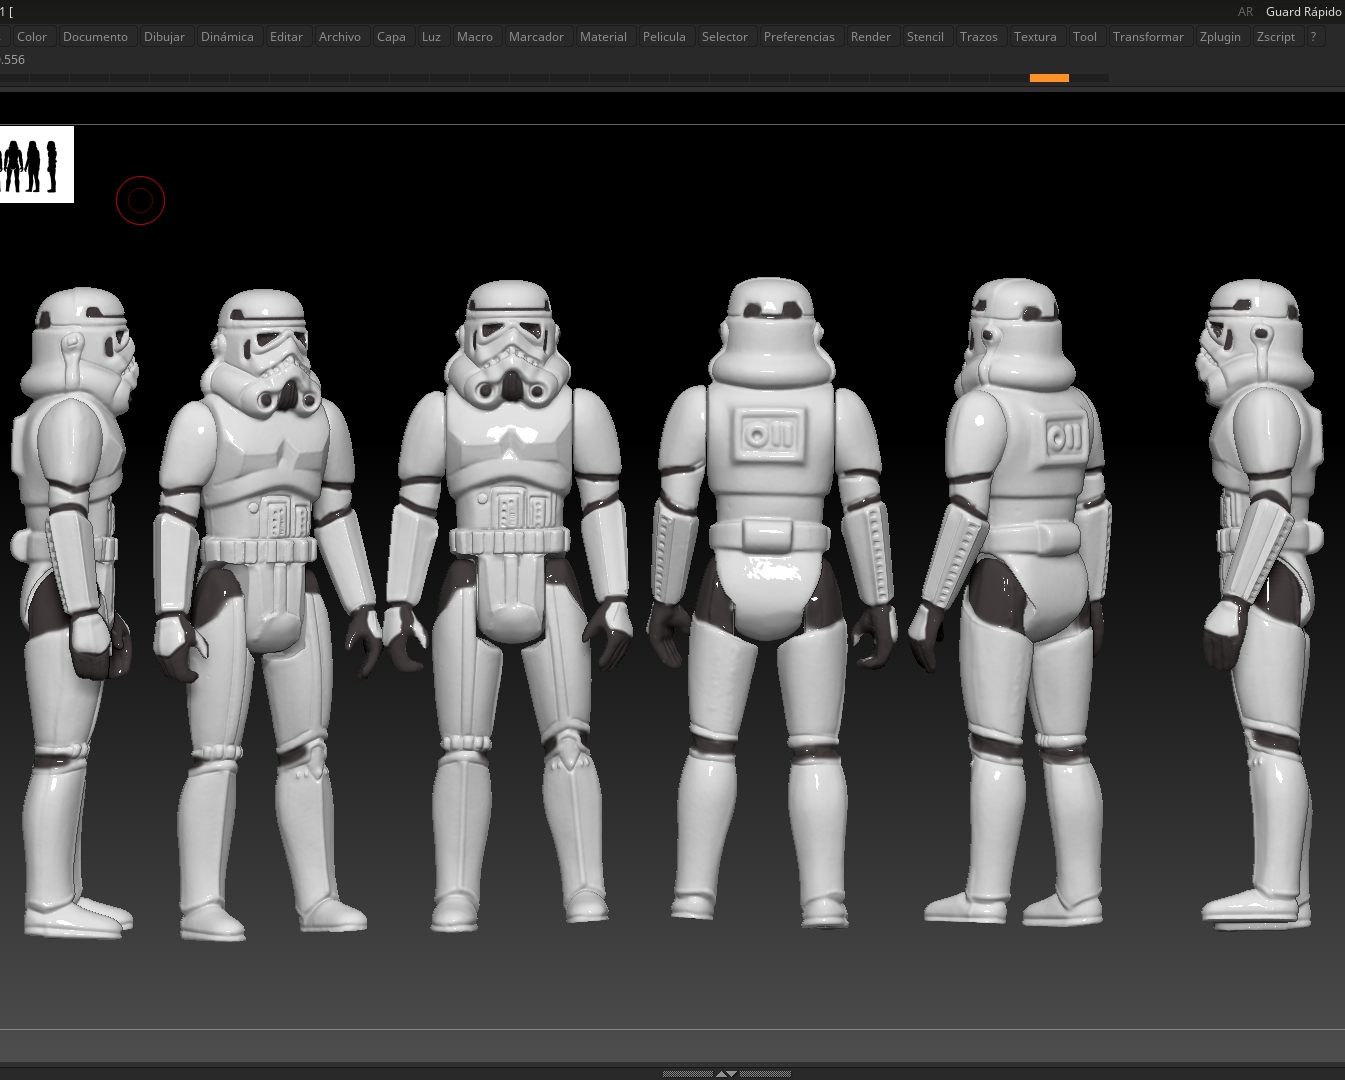The image size is (1345, 1080).
Task: Open the Textura menu
Action: 1034,37
